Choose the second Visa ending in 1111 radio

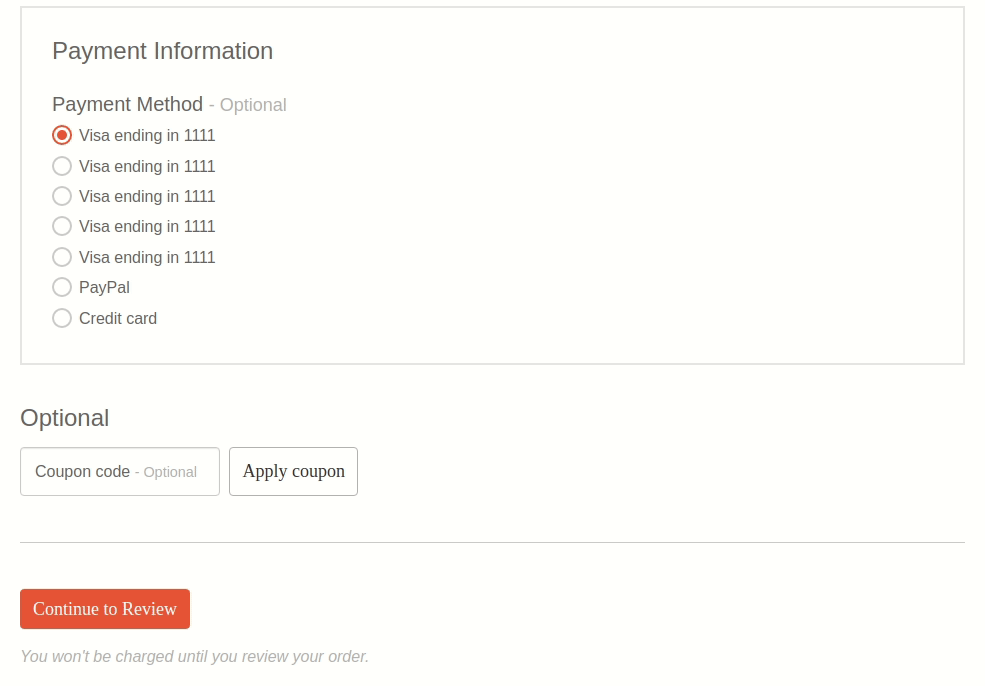[x=62, y=166]
